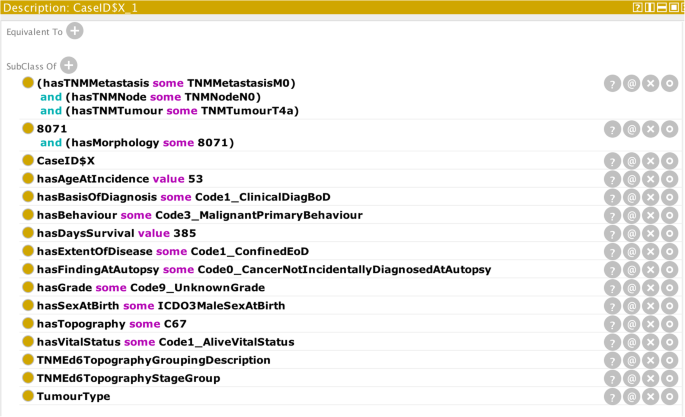This screenshot has height=417, width=685.
Task: Split the view vertically from header
Action: point(650,7)
